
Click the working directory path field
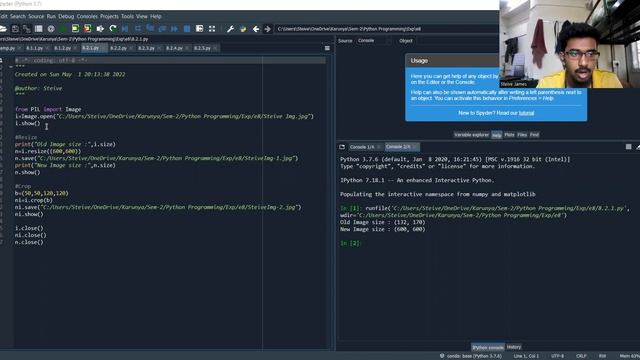coord(387,29)
